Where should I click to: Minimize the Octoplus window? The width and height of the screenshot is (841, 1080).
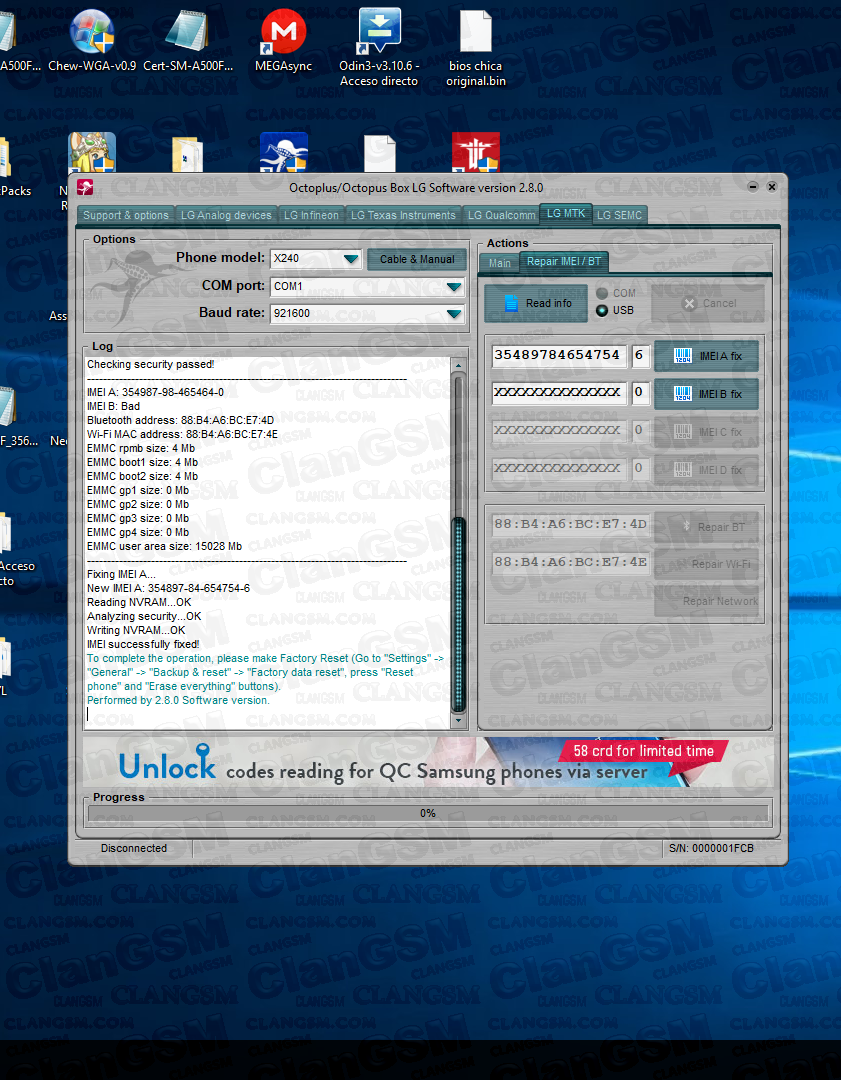753,187
